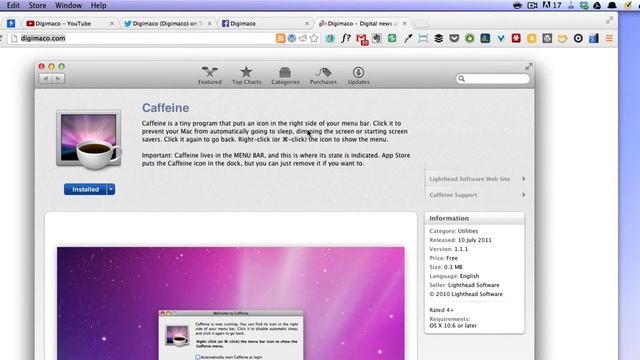Click the WordPress icon in address bar

coord(291,38)
